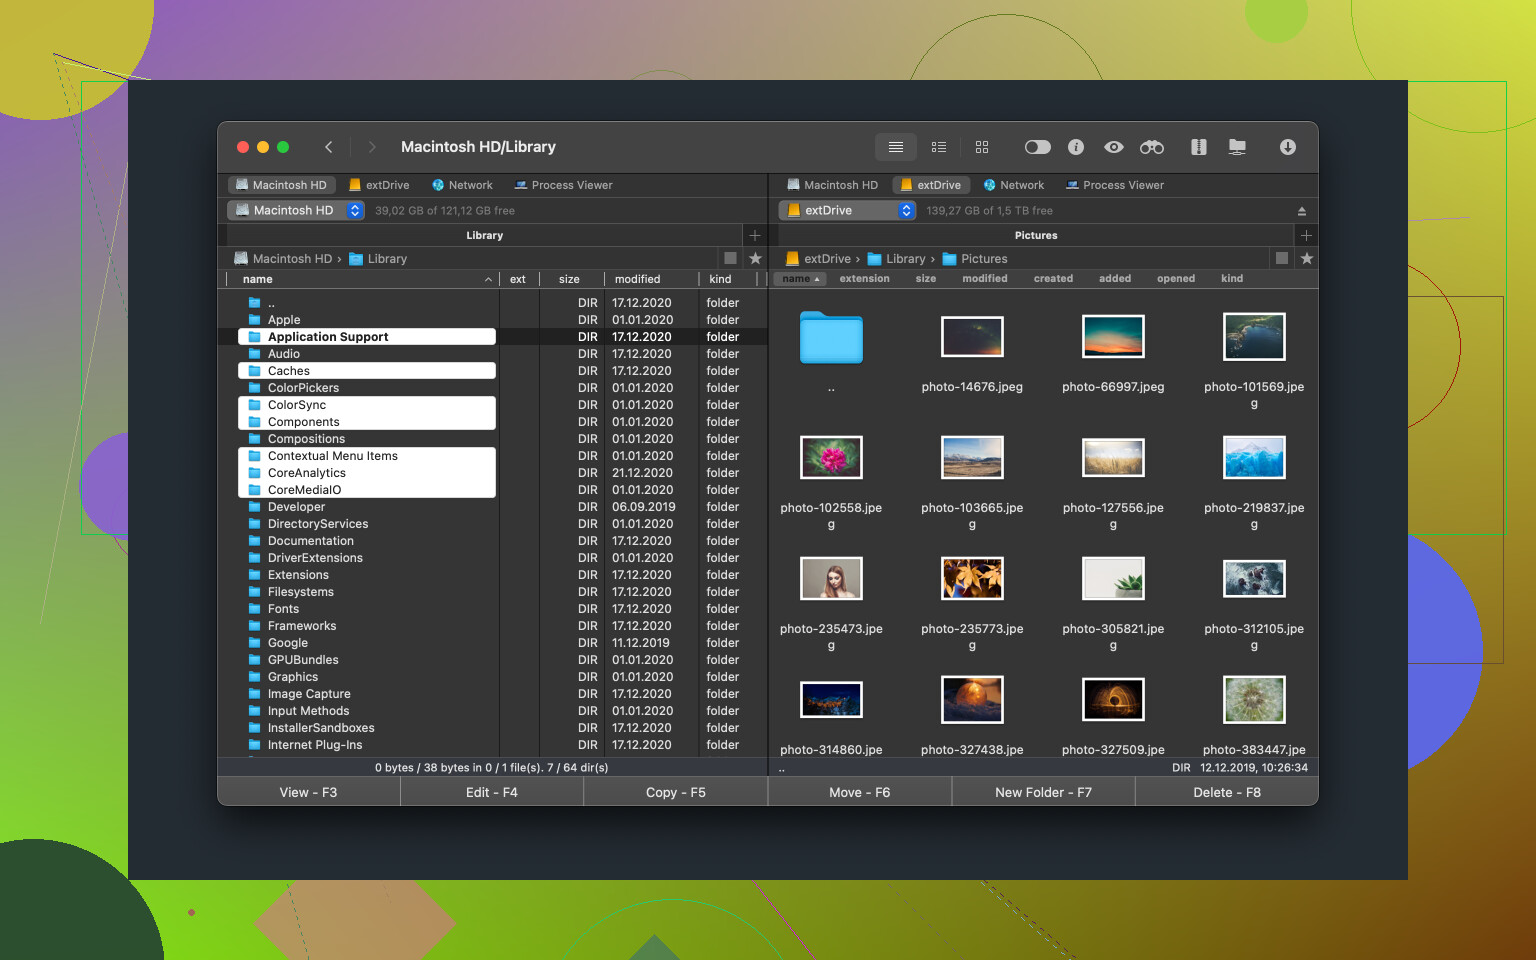Select full details list view mode

click(896, 147)
